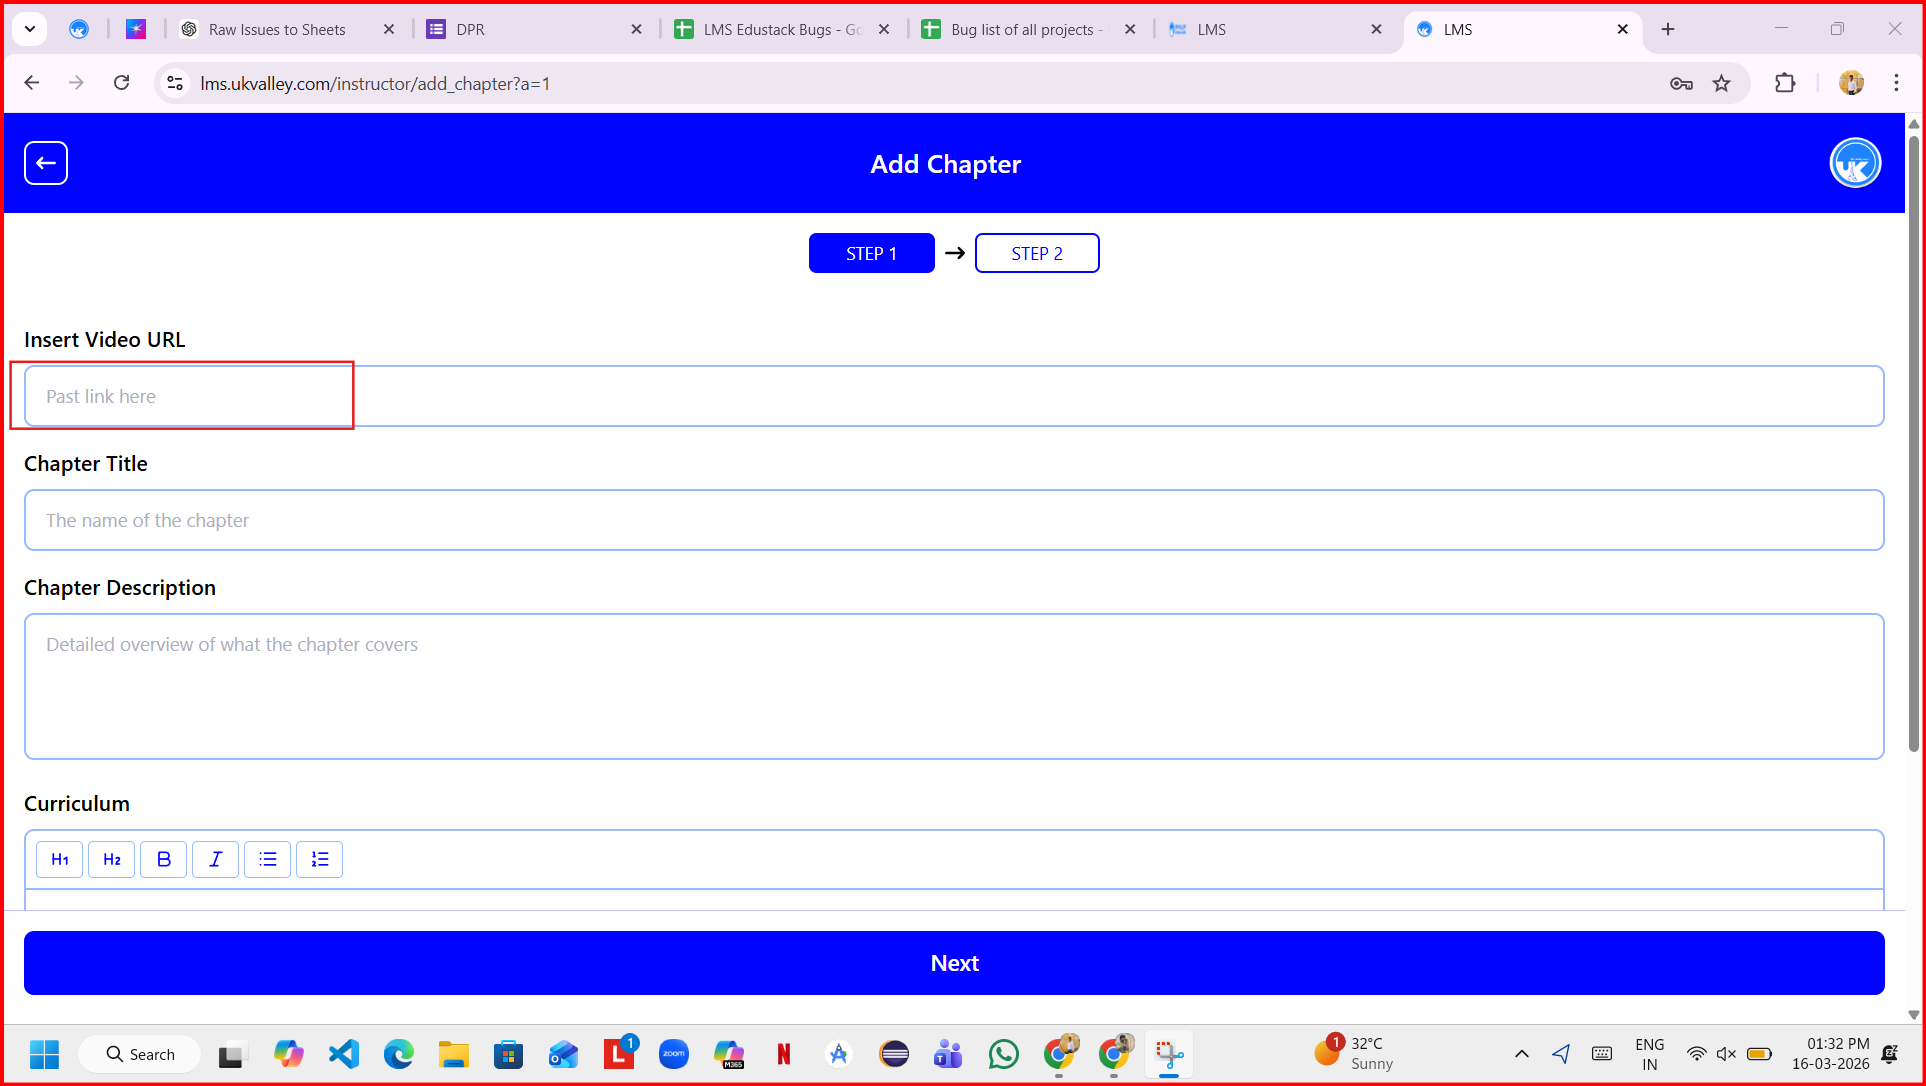Insert a bulleted list in the Curriculum editor
1926x1086 pixels.
(x=268, y=859)
